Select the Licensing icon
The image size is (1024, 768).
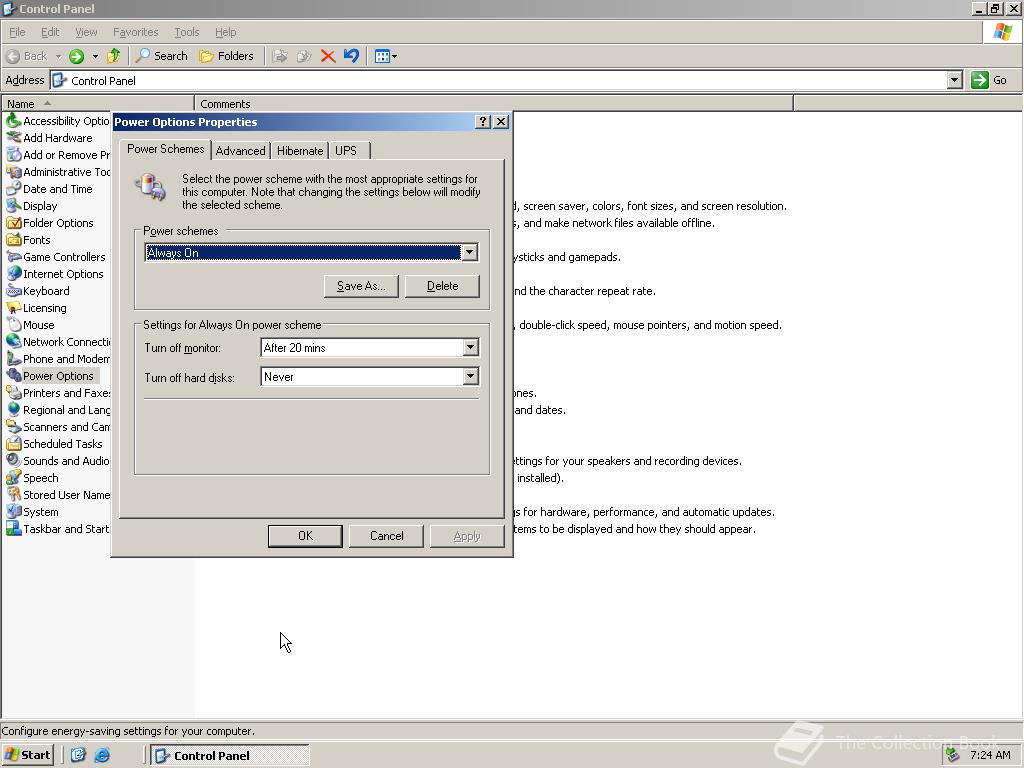coord(14,308)
